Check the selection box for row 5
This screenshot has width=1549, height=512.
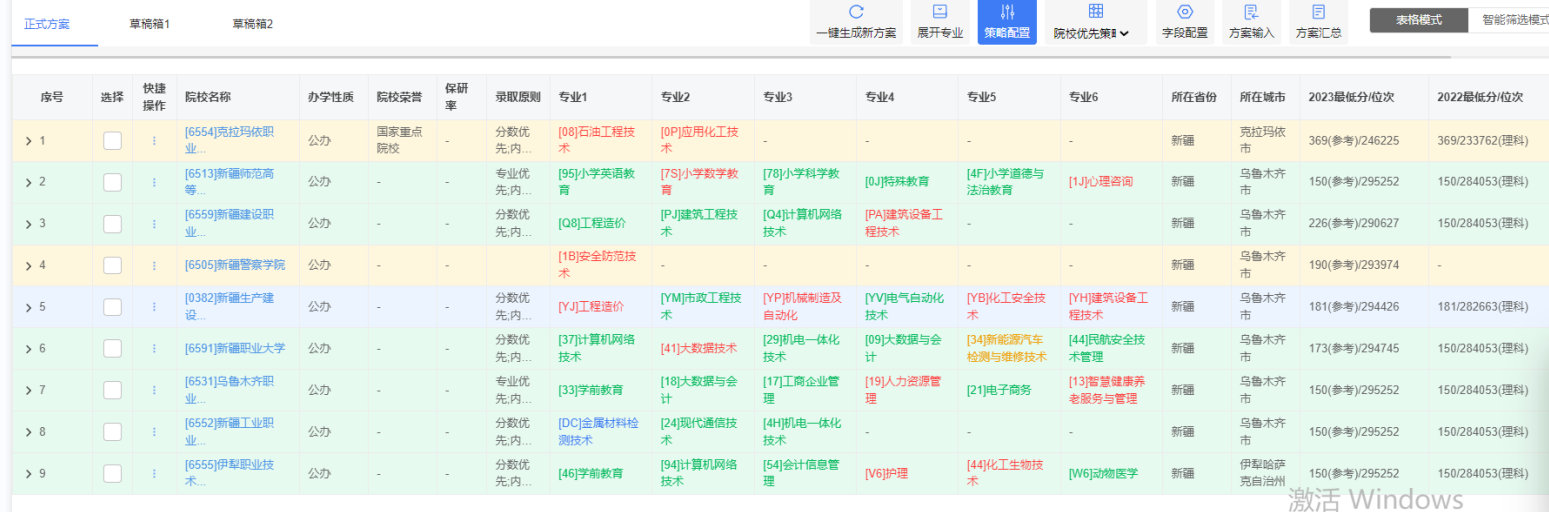coord(112,307)
